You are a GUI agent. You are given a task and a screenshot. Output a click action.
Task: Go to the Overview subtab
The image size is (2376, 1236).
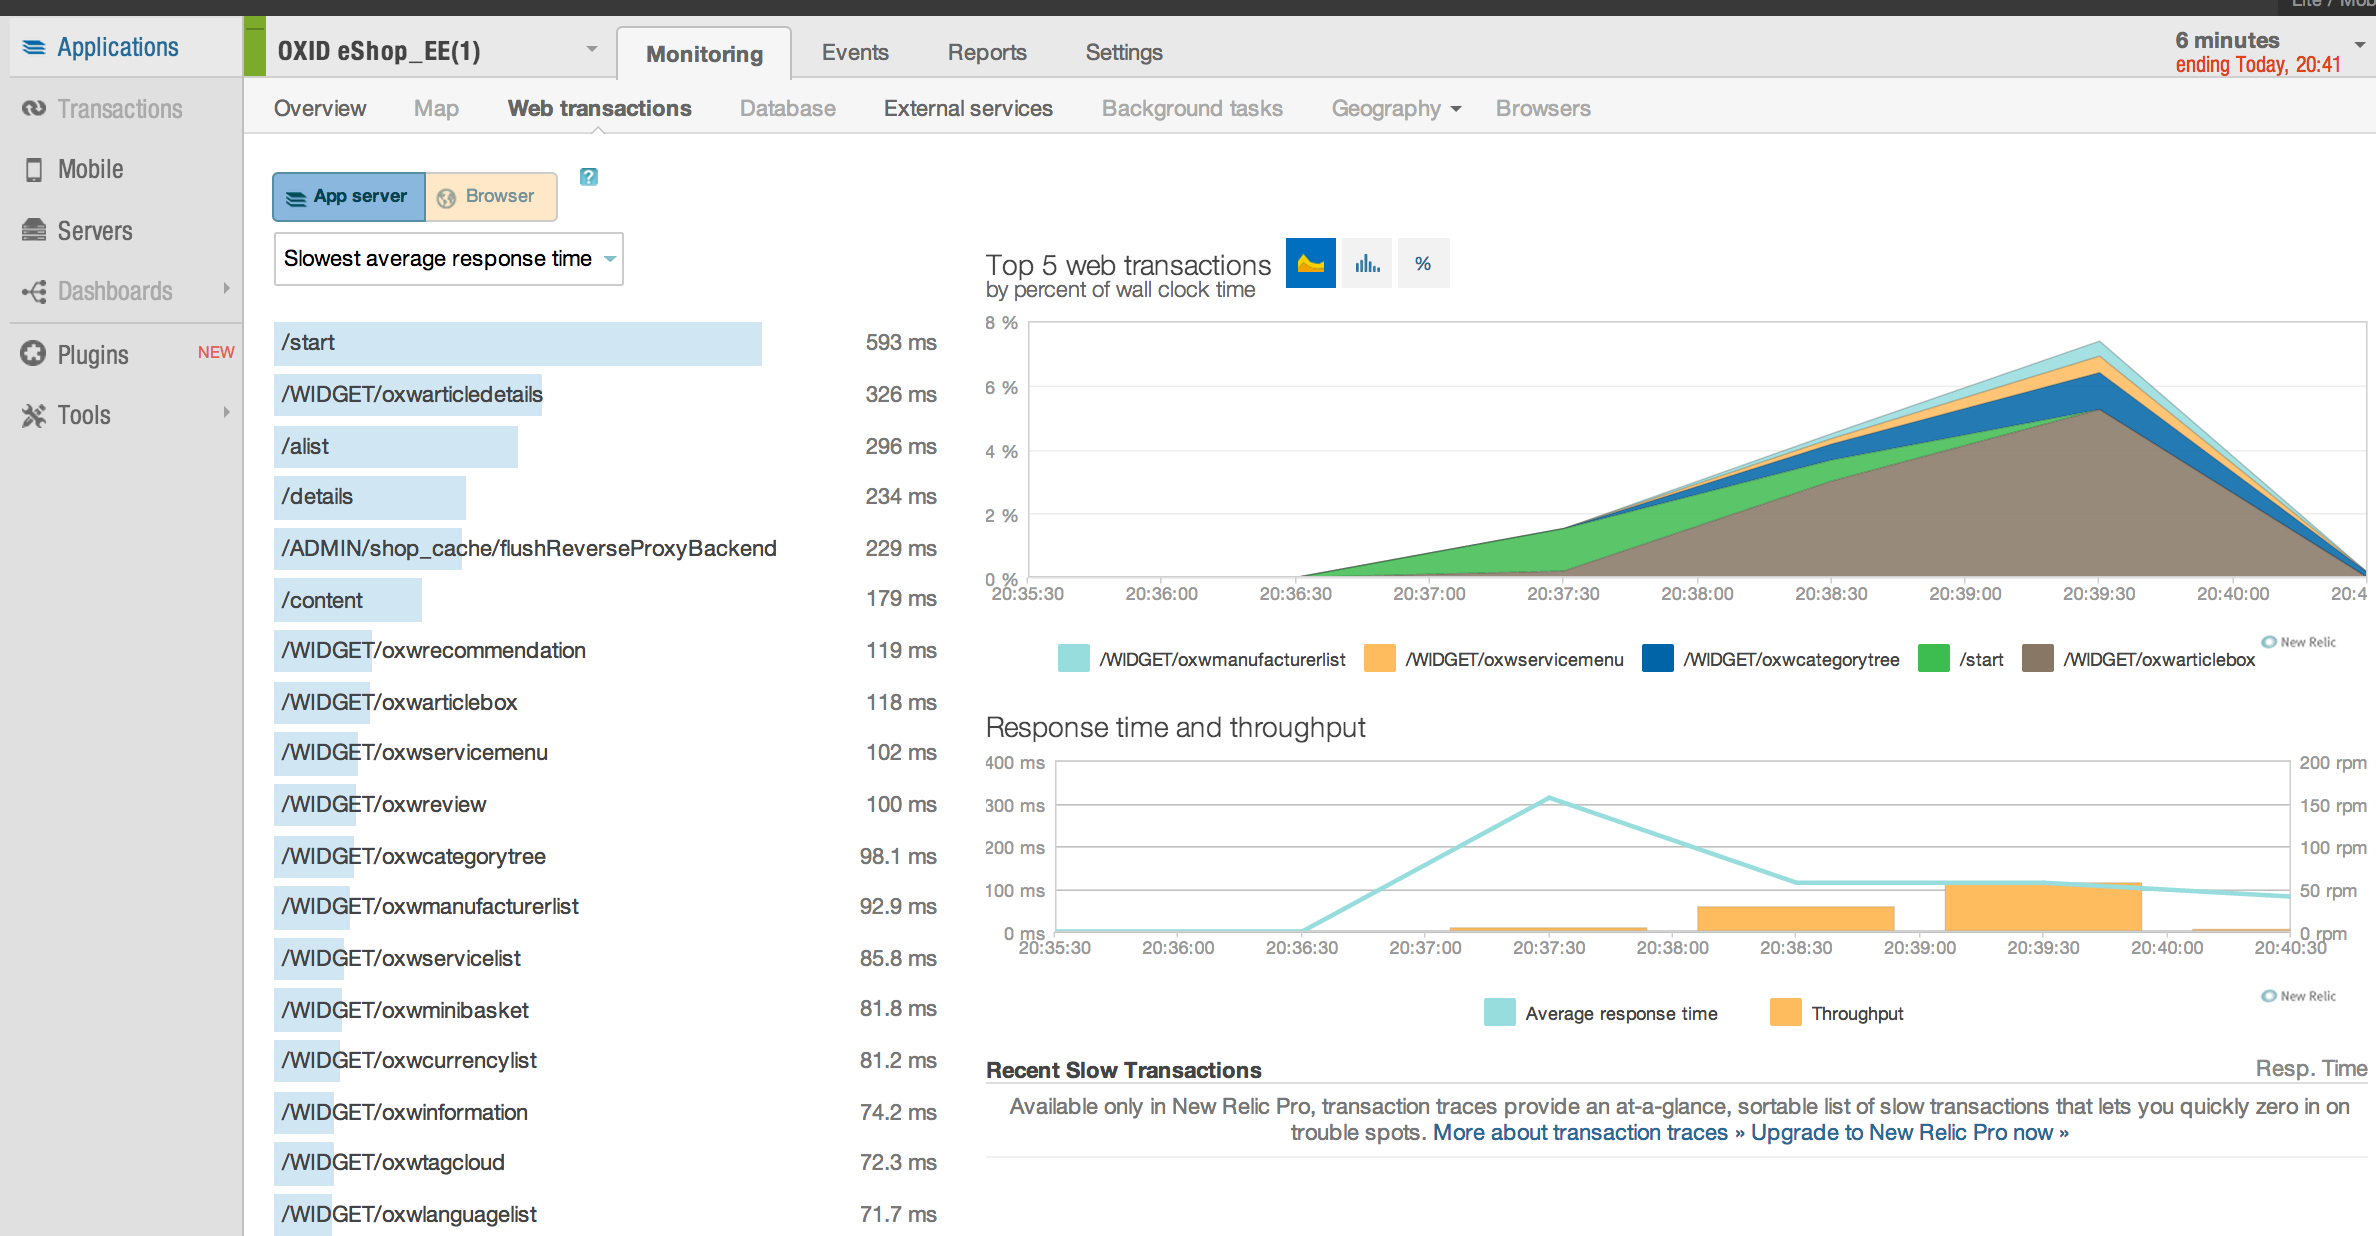tap(320, 108)
